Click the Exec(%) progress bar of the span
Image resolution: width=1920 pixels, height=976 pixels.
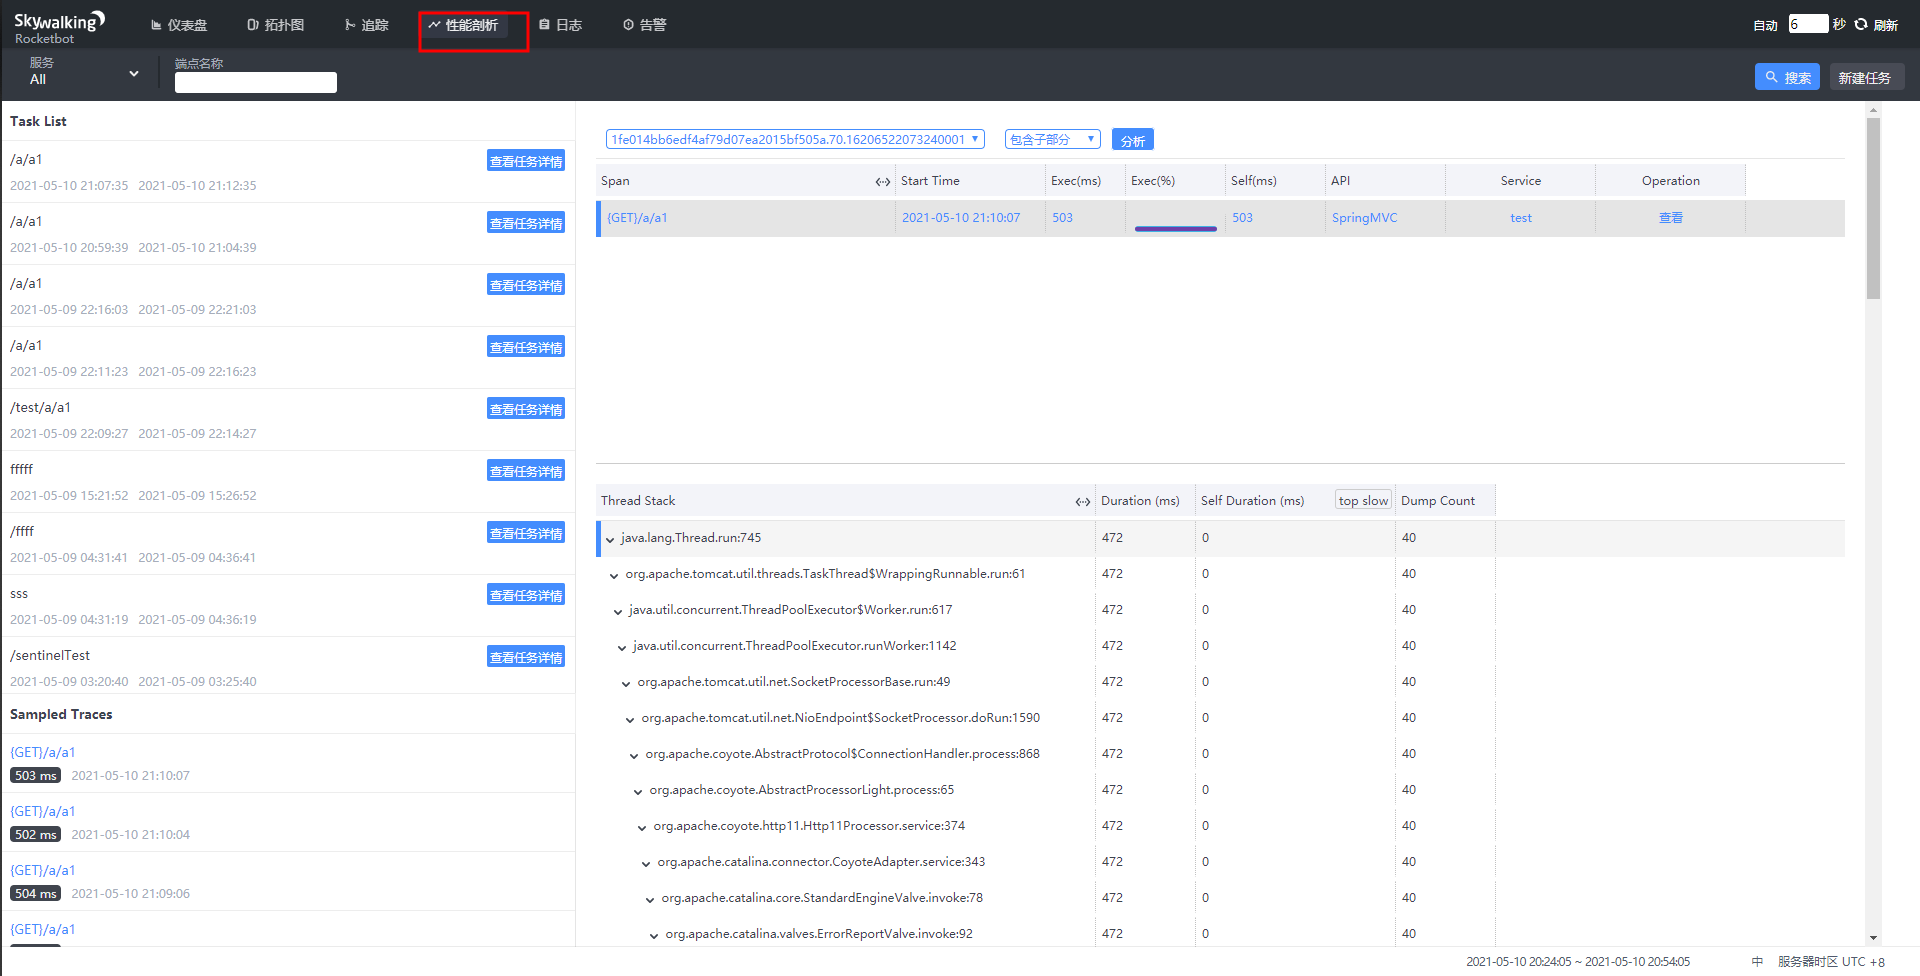point(1176,228)
